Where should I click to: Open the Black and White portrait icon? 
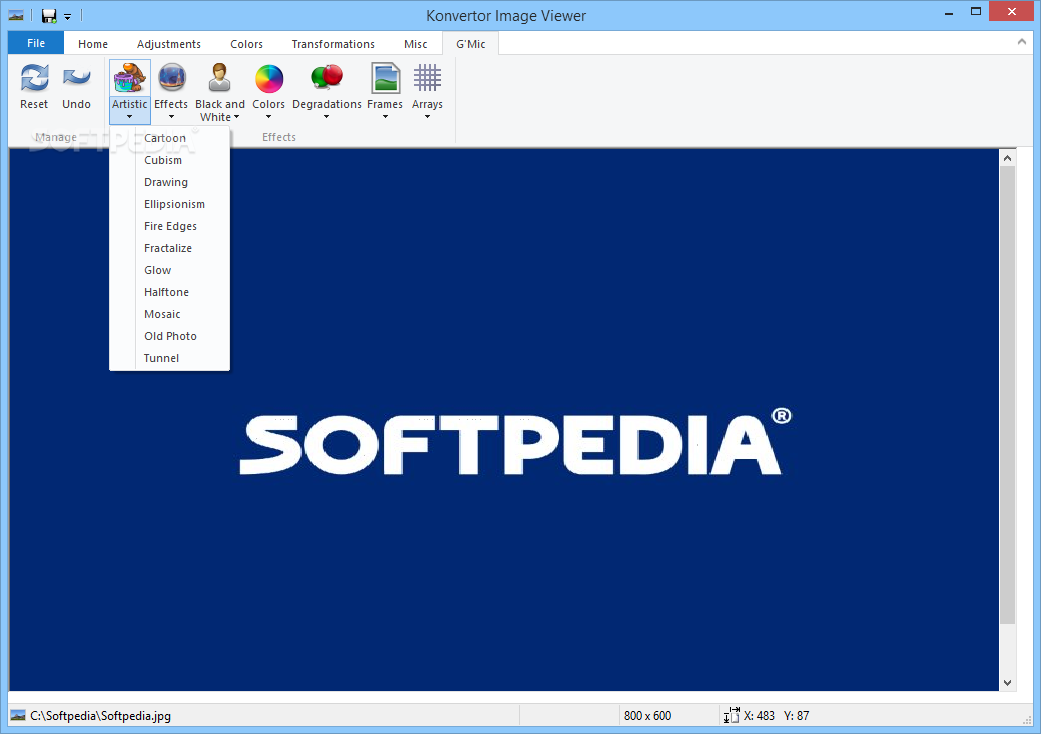point(219,78)
